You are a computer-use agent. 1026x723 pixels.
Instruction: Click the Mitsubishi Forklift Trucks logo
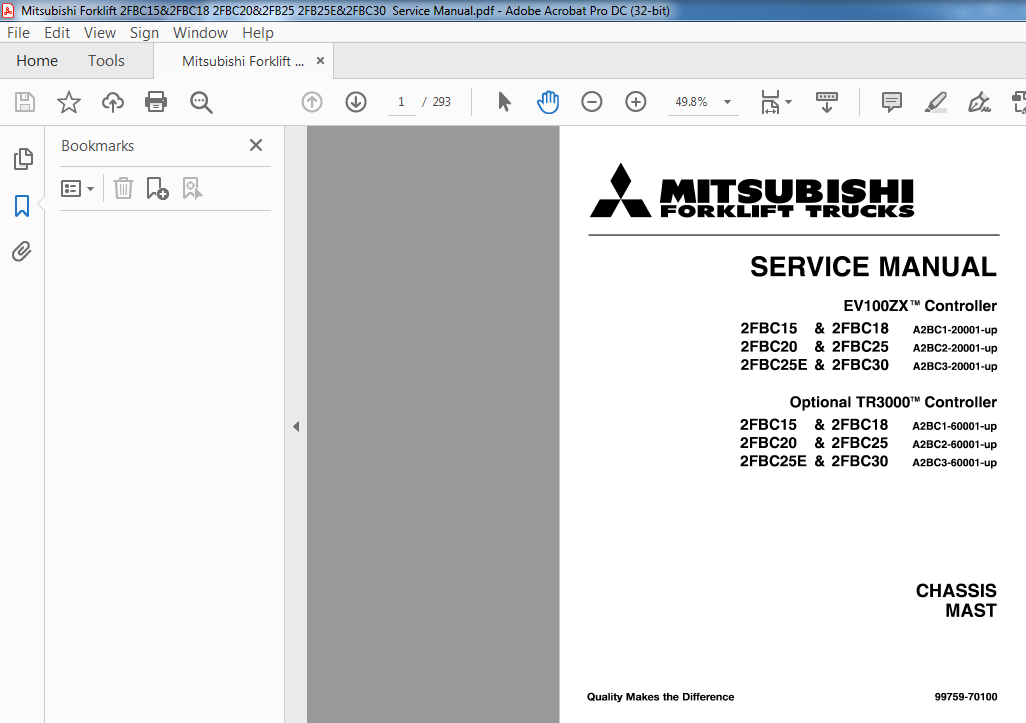(x=752, y=190)
